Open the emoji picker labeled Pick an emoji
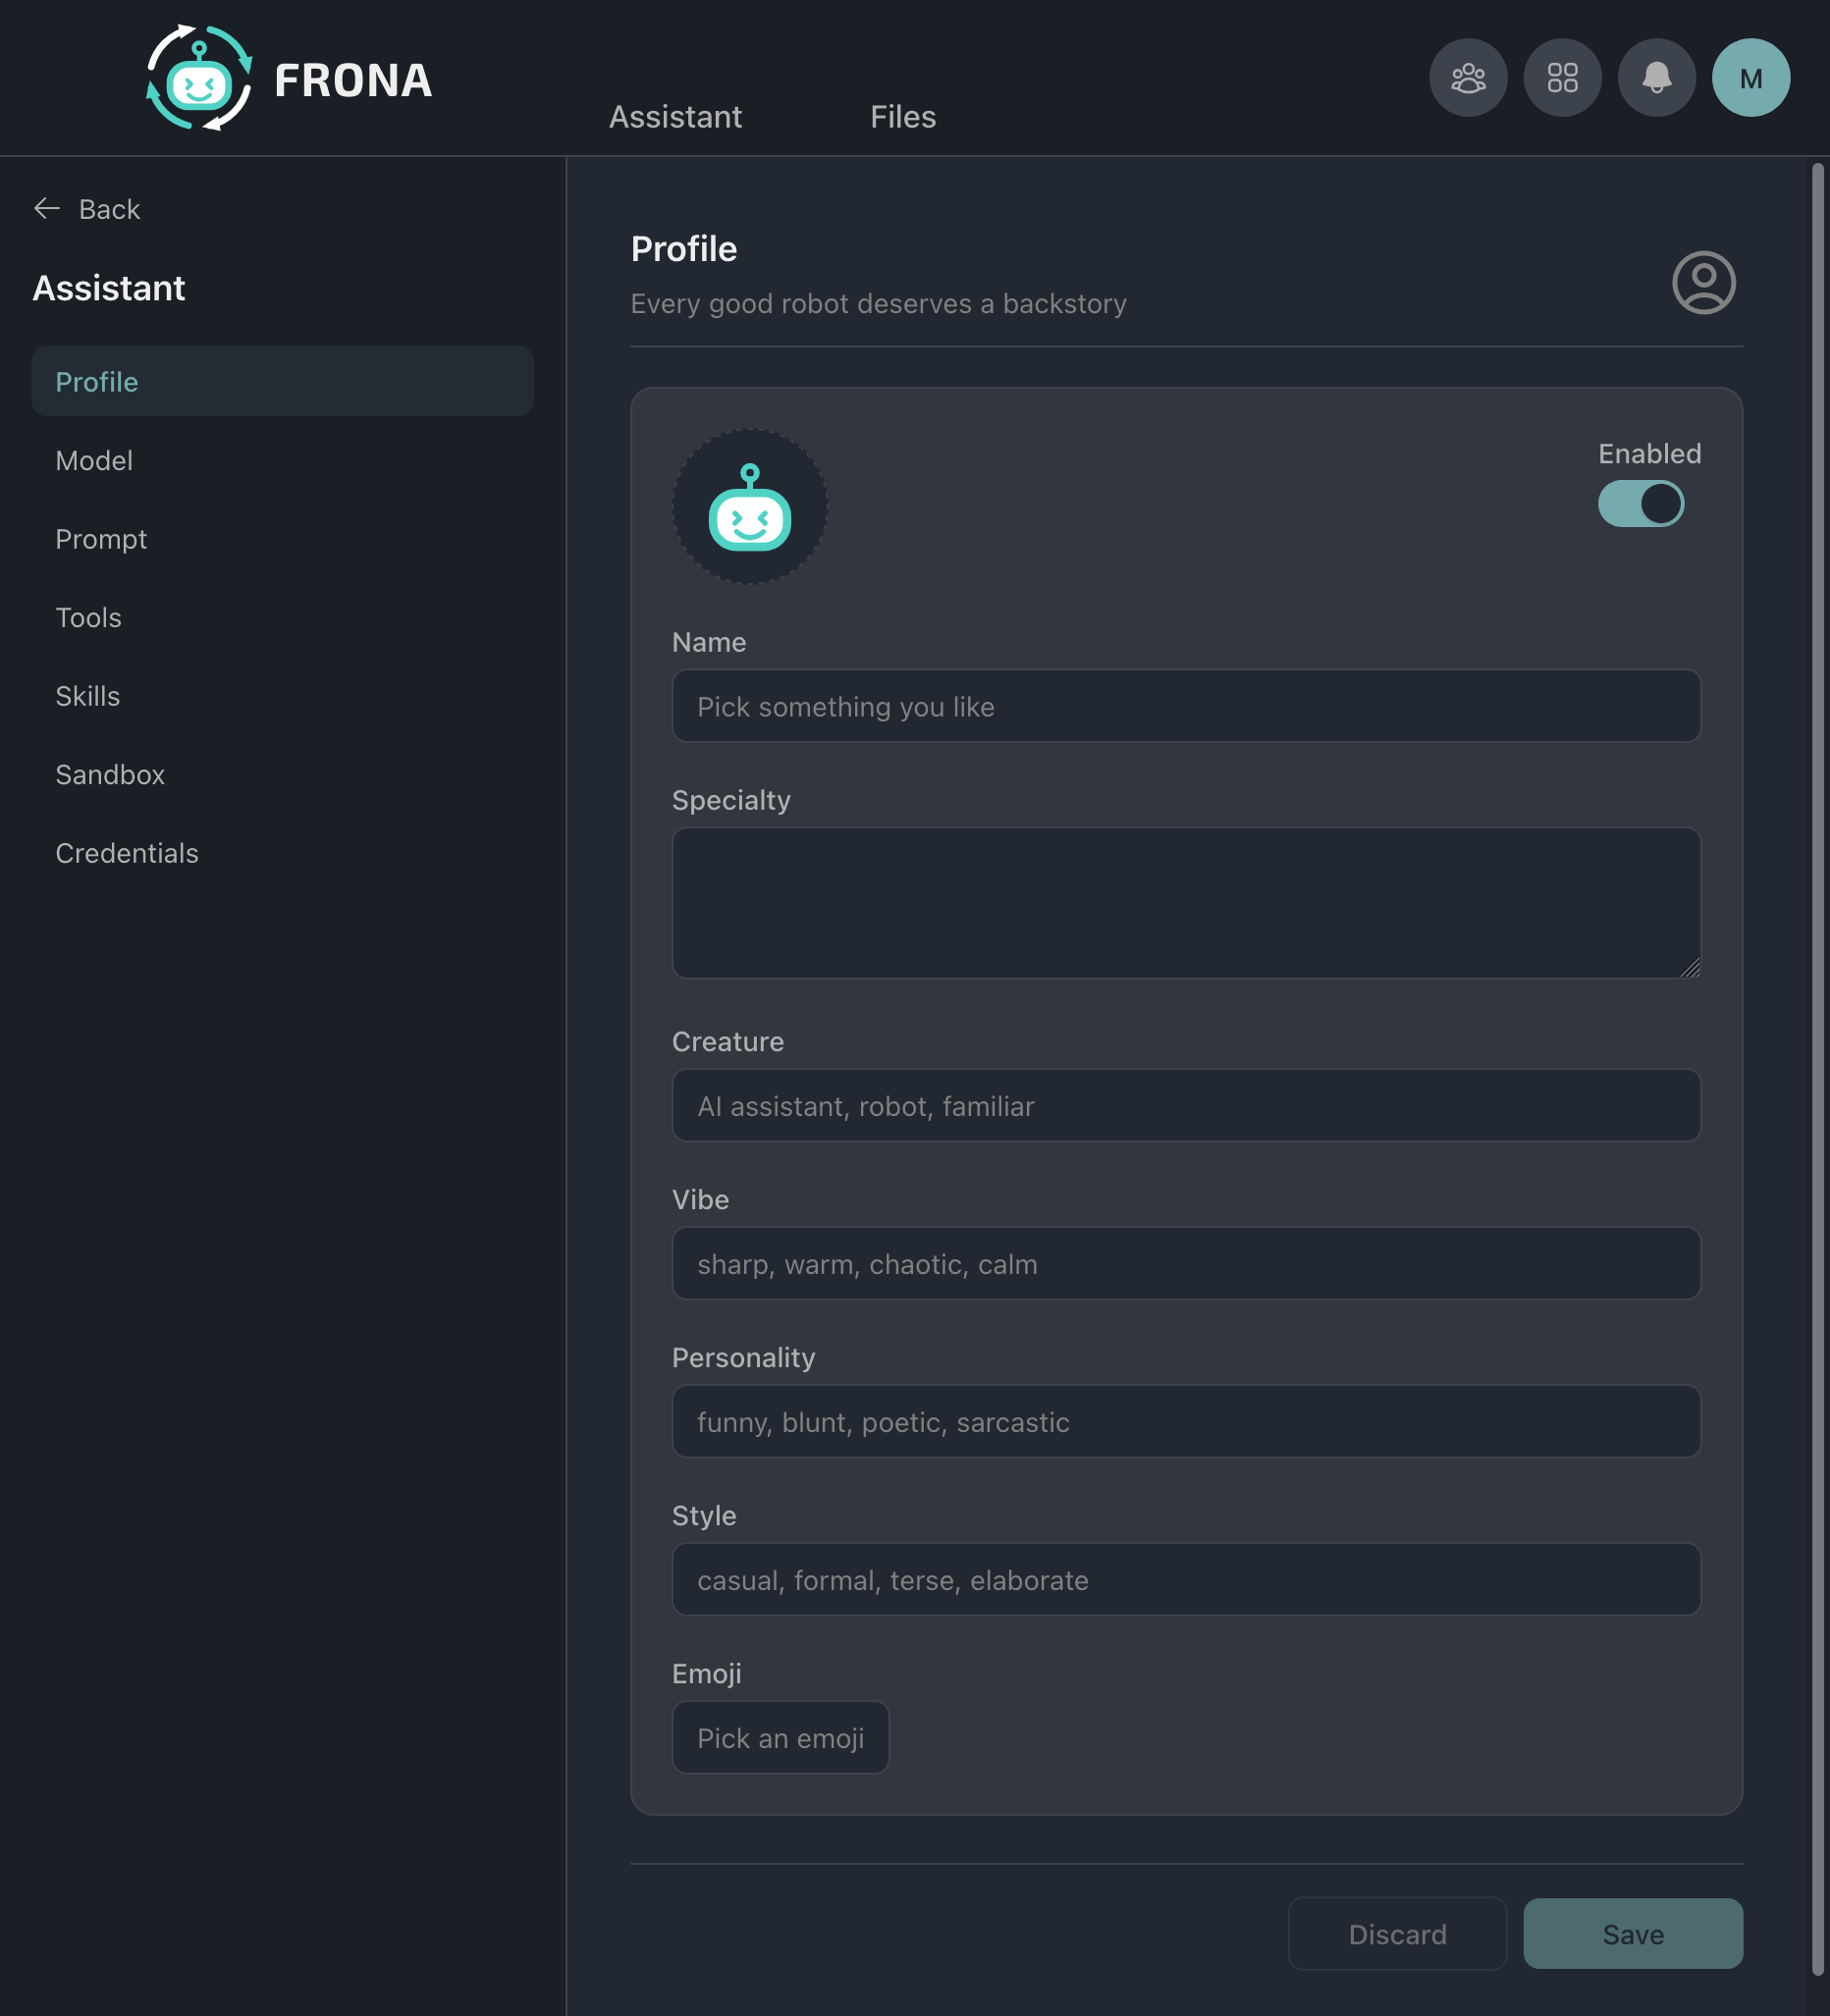Screen dimensions: 1830x2016 (780, 1737)
